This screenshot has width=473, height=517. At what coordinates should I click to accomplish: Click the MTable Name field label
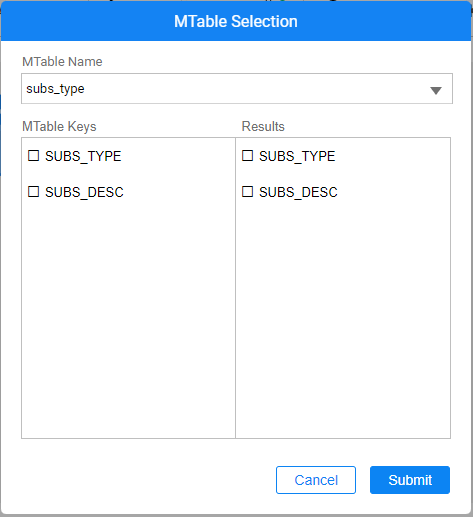tap(62, 62)
